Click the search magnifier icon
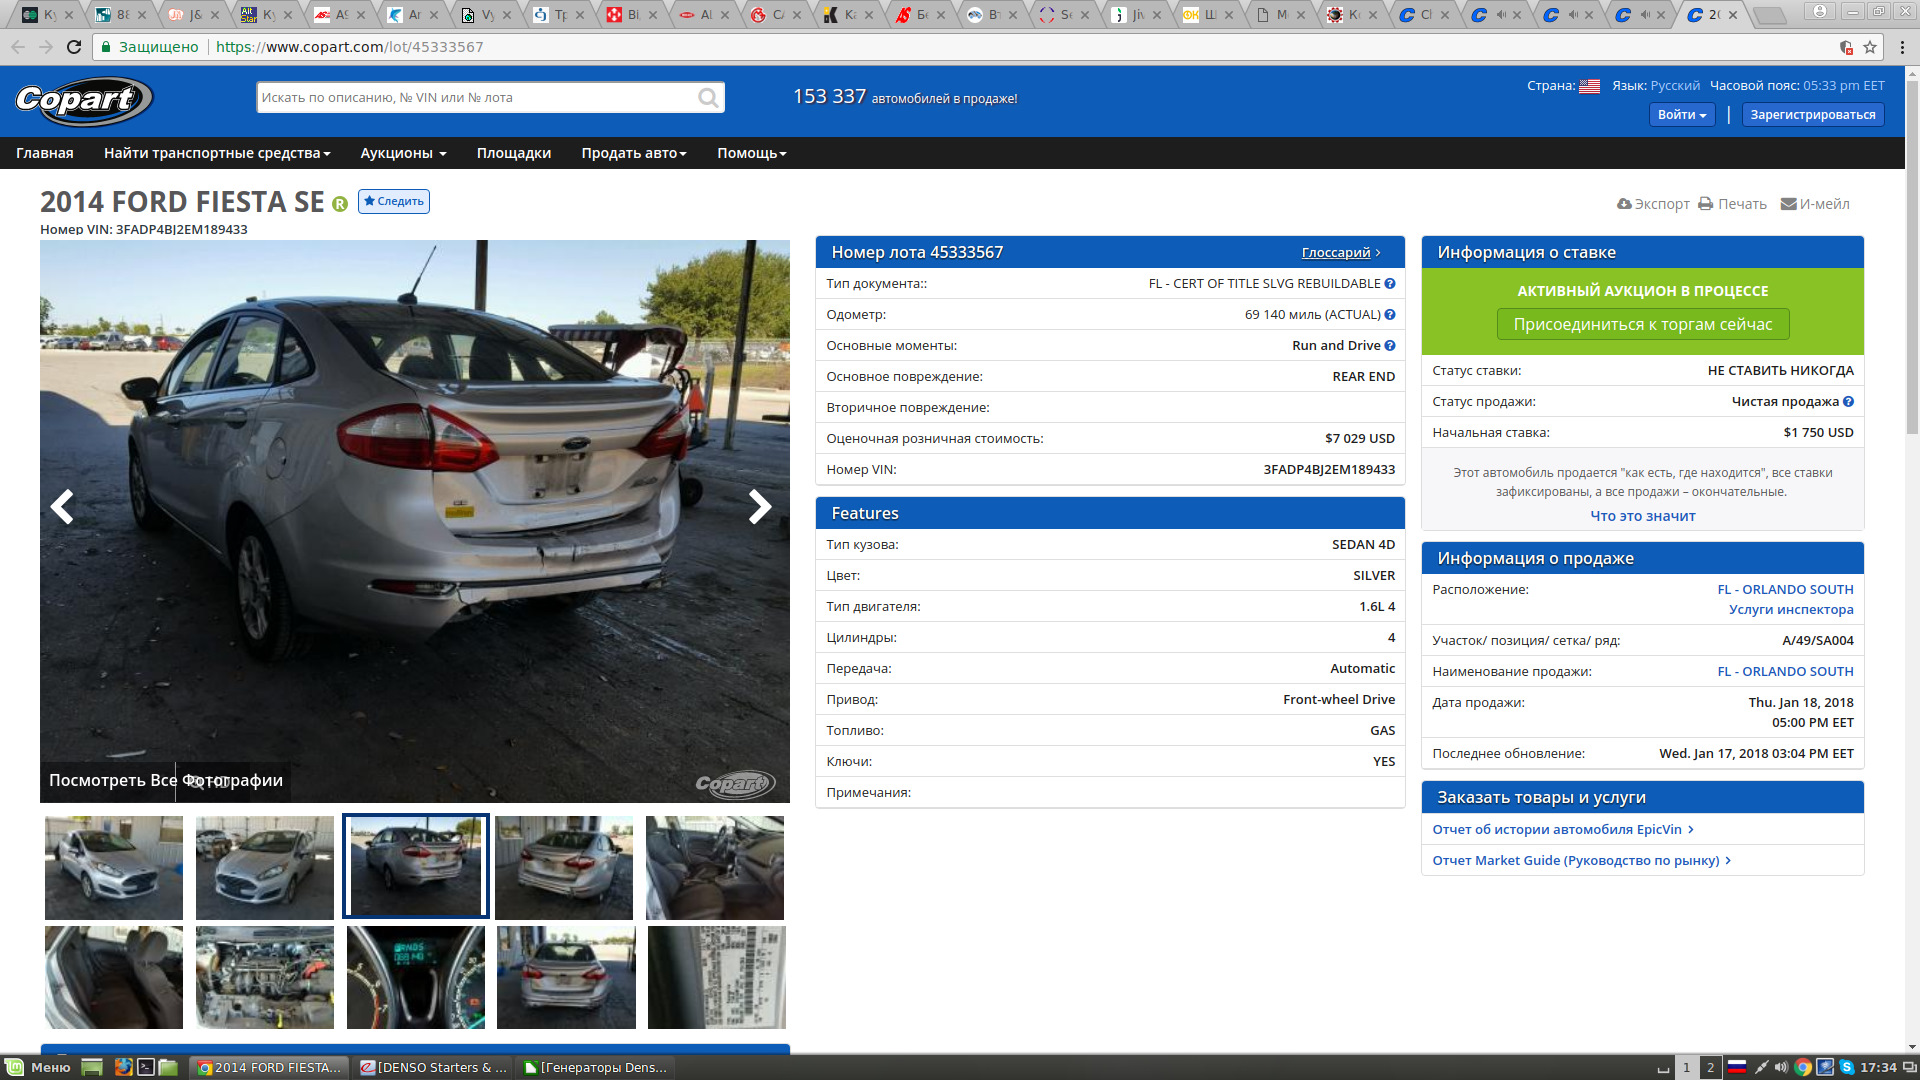The image size is (1920, 1080). click(708, 98)
